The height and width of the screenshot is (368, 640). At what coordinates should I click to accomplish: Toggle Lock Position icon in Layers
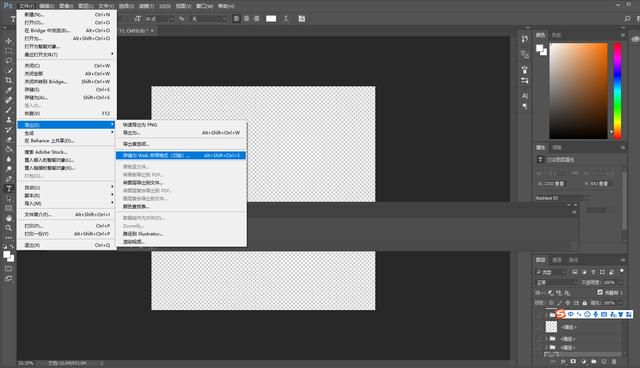pyautogui.click(x=568, y=303)
